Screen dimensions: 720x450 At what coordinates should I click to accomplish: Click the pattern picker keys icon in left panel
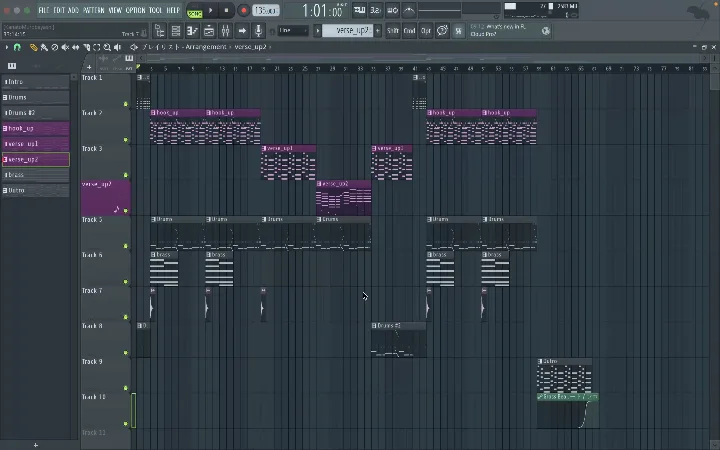(x=12, y=66)
